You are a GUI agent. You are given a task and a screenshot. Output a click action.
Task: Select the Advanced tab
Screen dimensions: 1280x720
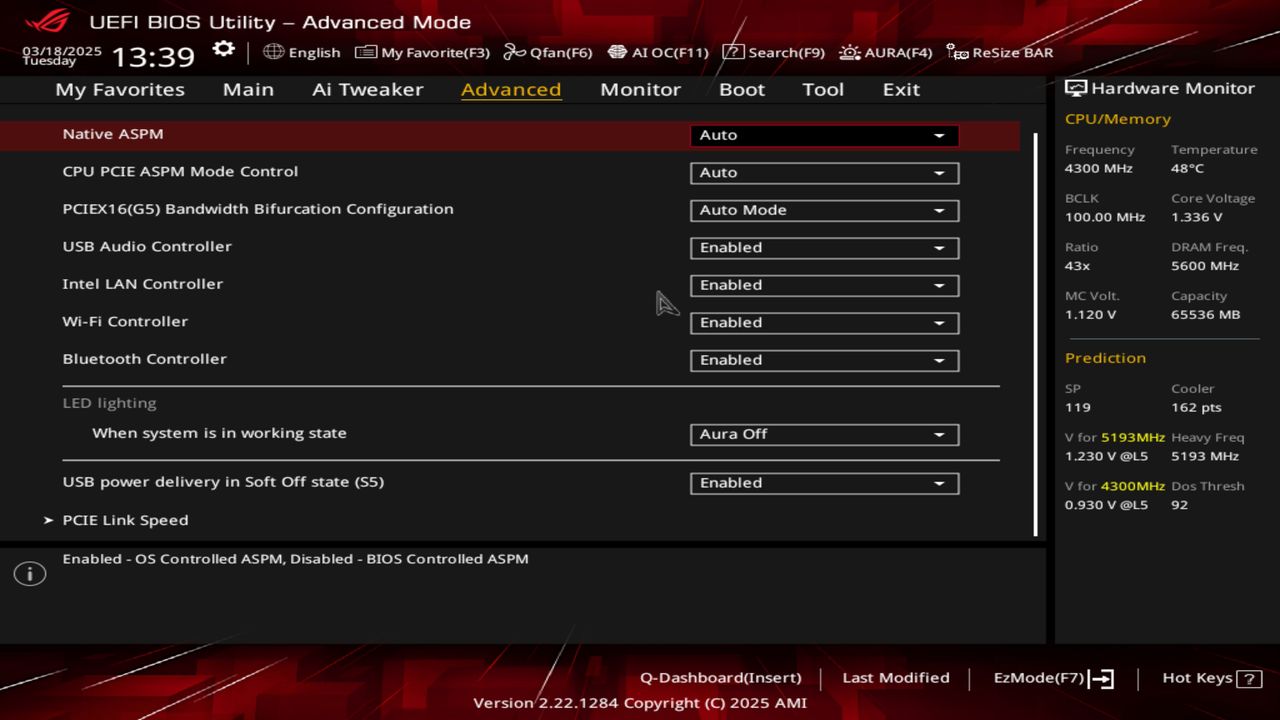pyautogui.click(x=511, y=89)
